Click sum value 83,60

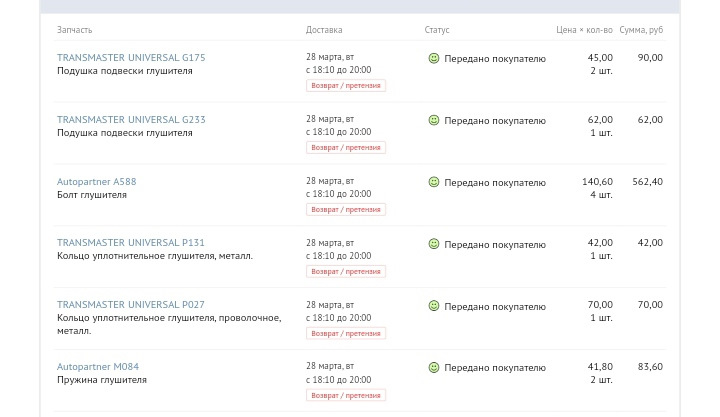[x=650, y=366]
